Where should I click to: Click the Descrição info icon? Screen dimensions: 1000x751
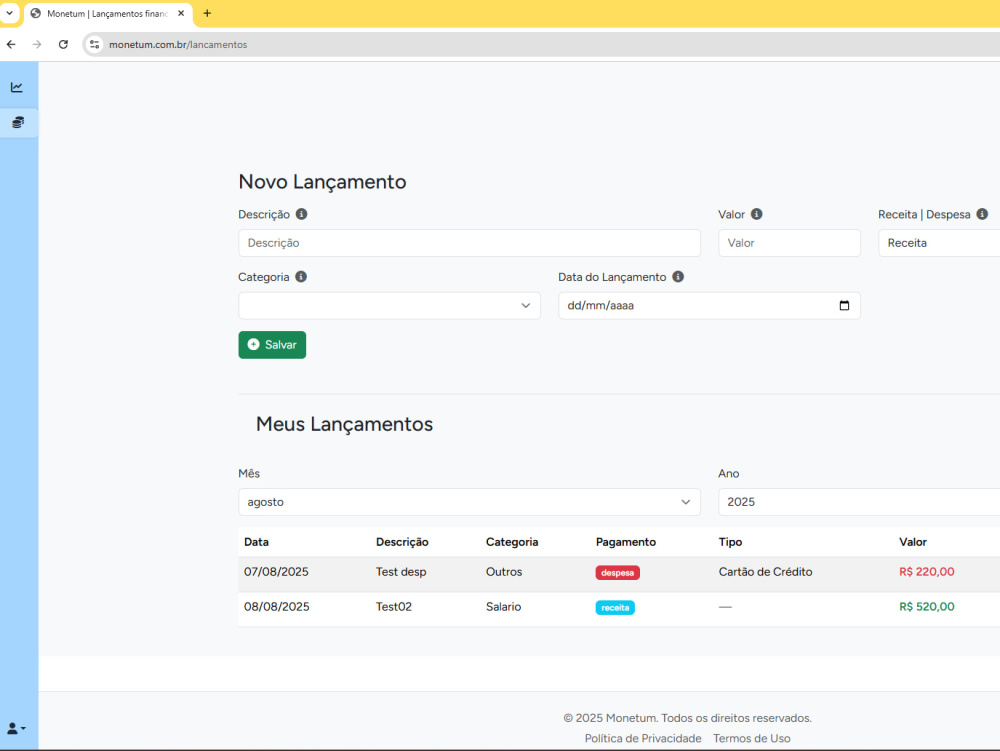[x=302, y=214]
